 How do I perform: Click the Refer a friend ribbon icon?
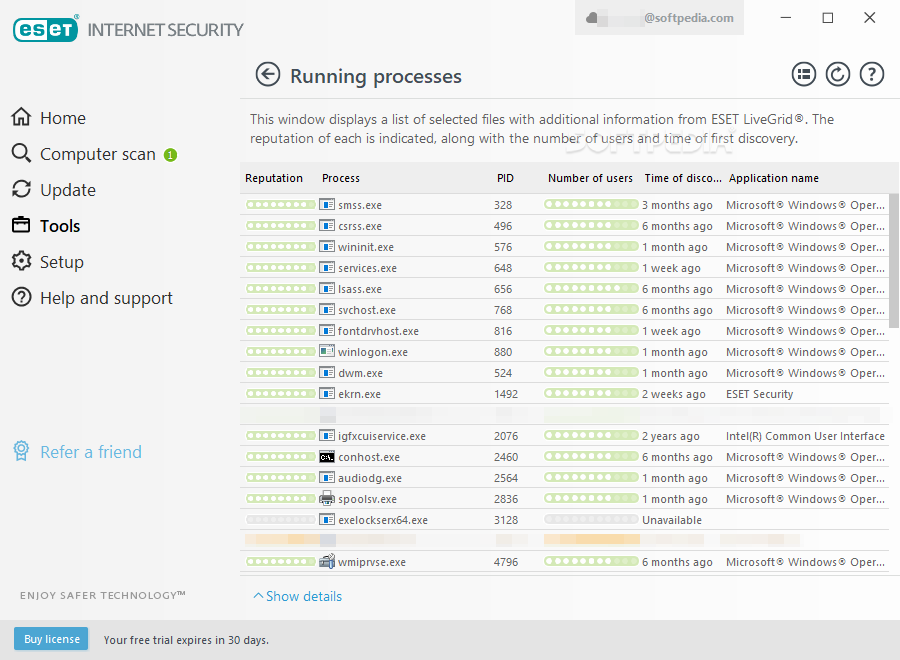click(21, 451)
